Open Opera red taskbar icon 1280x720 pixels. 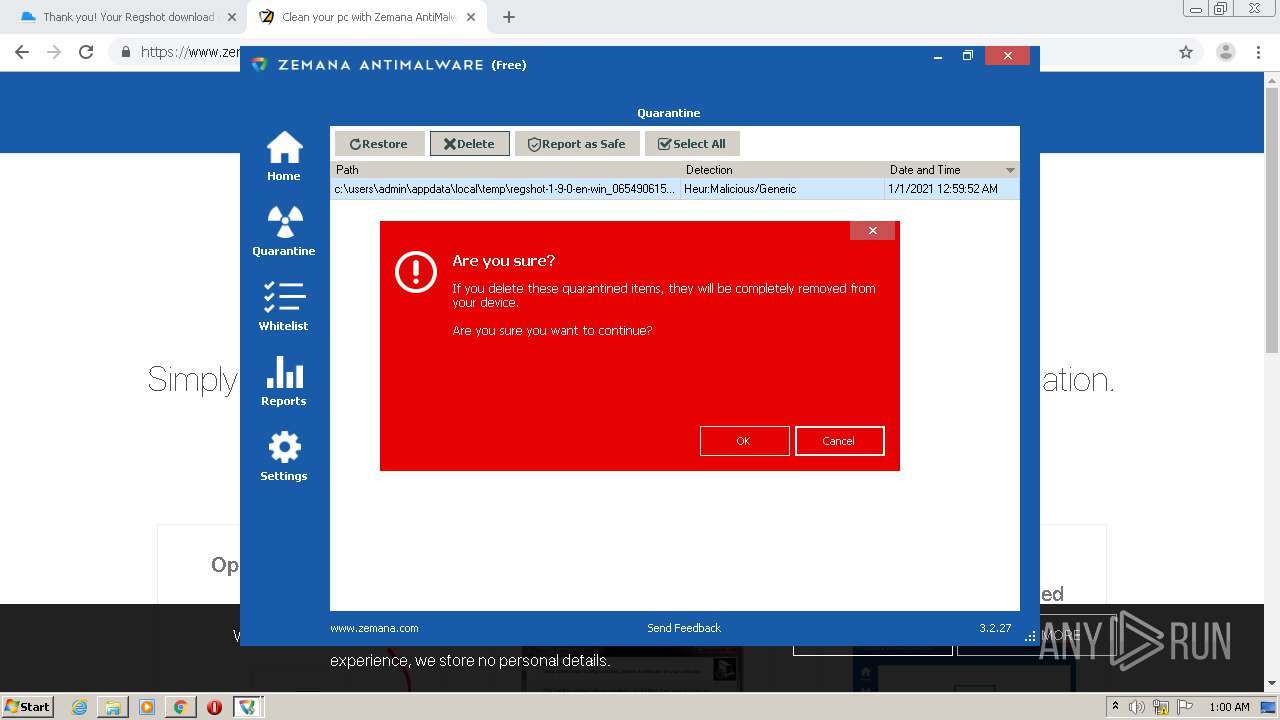tap(214, 707)
